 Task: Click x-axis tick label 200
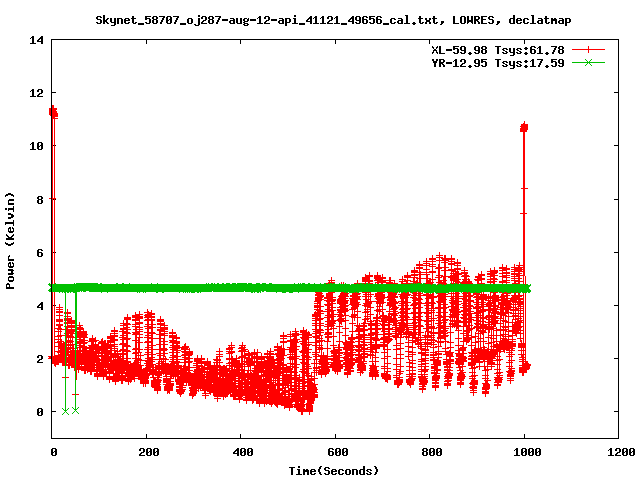point(149,452)
